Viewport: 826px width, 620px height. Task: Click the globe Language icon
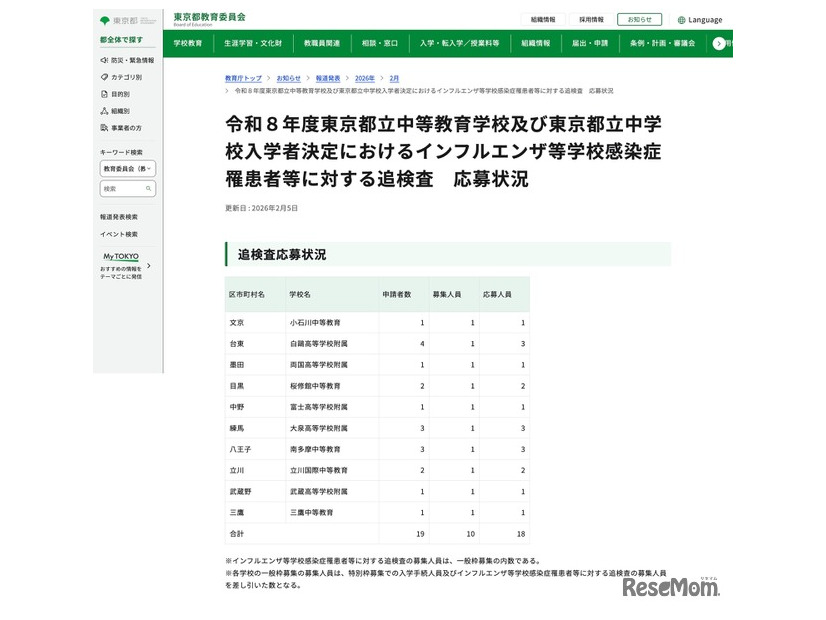point(681,20)
